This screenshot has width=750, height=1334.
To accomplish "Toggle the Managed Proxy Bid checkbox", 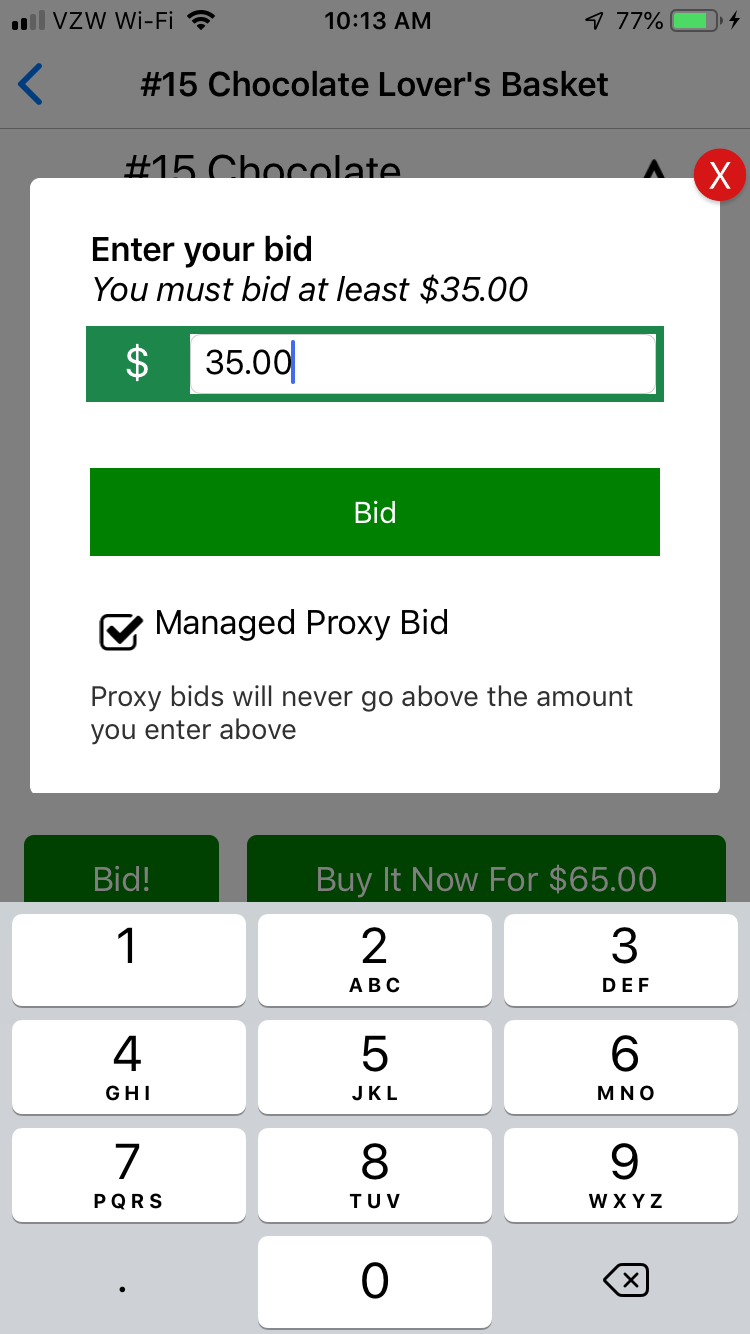I will [119, 631].
